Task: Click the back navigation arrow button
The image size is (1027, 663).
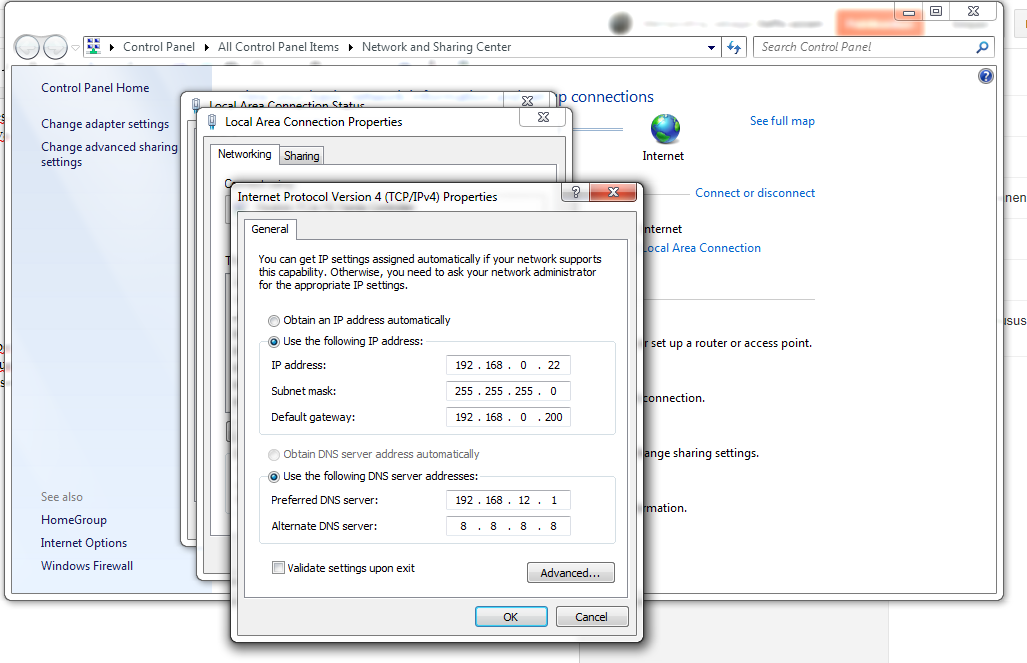Action: tap(27, 47)
